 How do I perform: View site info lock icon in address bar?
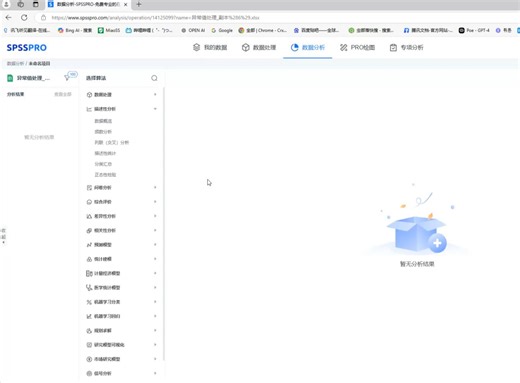[43, 18]
